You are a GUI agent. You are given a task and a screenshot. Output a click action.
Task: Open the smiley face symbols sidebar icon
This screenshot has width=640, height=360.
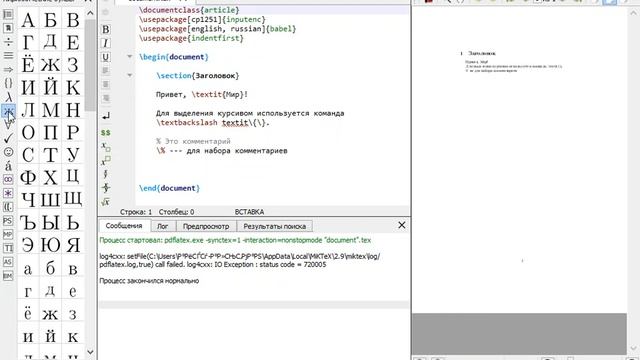(8, 152)
